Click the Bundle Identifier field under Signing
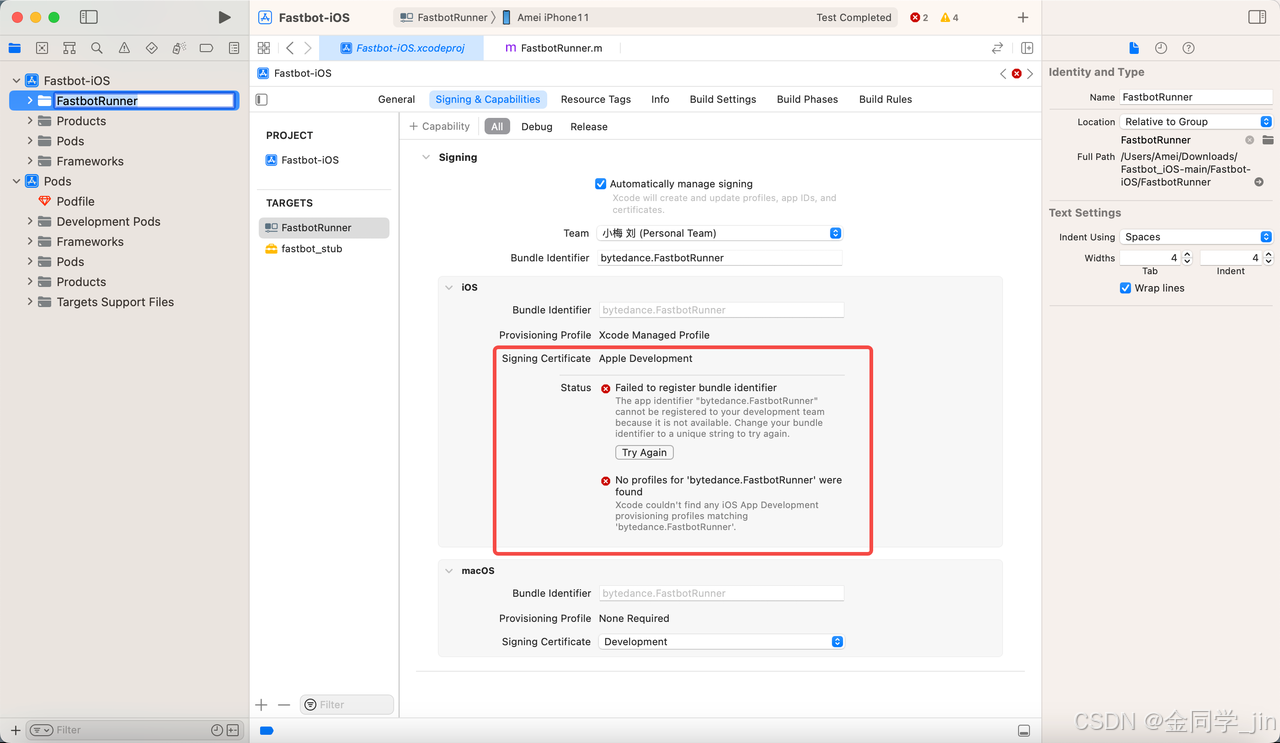1280x743 pixels. coord(720,258)
